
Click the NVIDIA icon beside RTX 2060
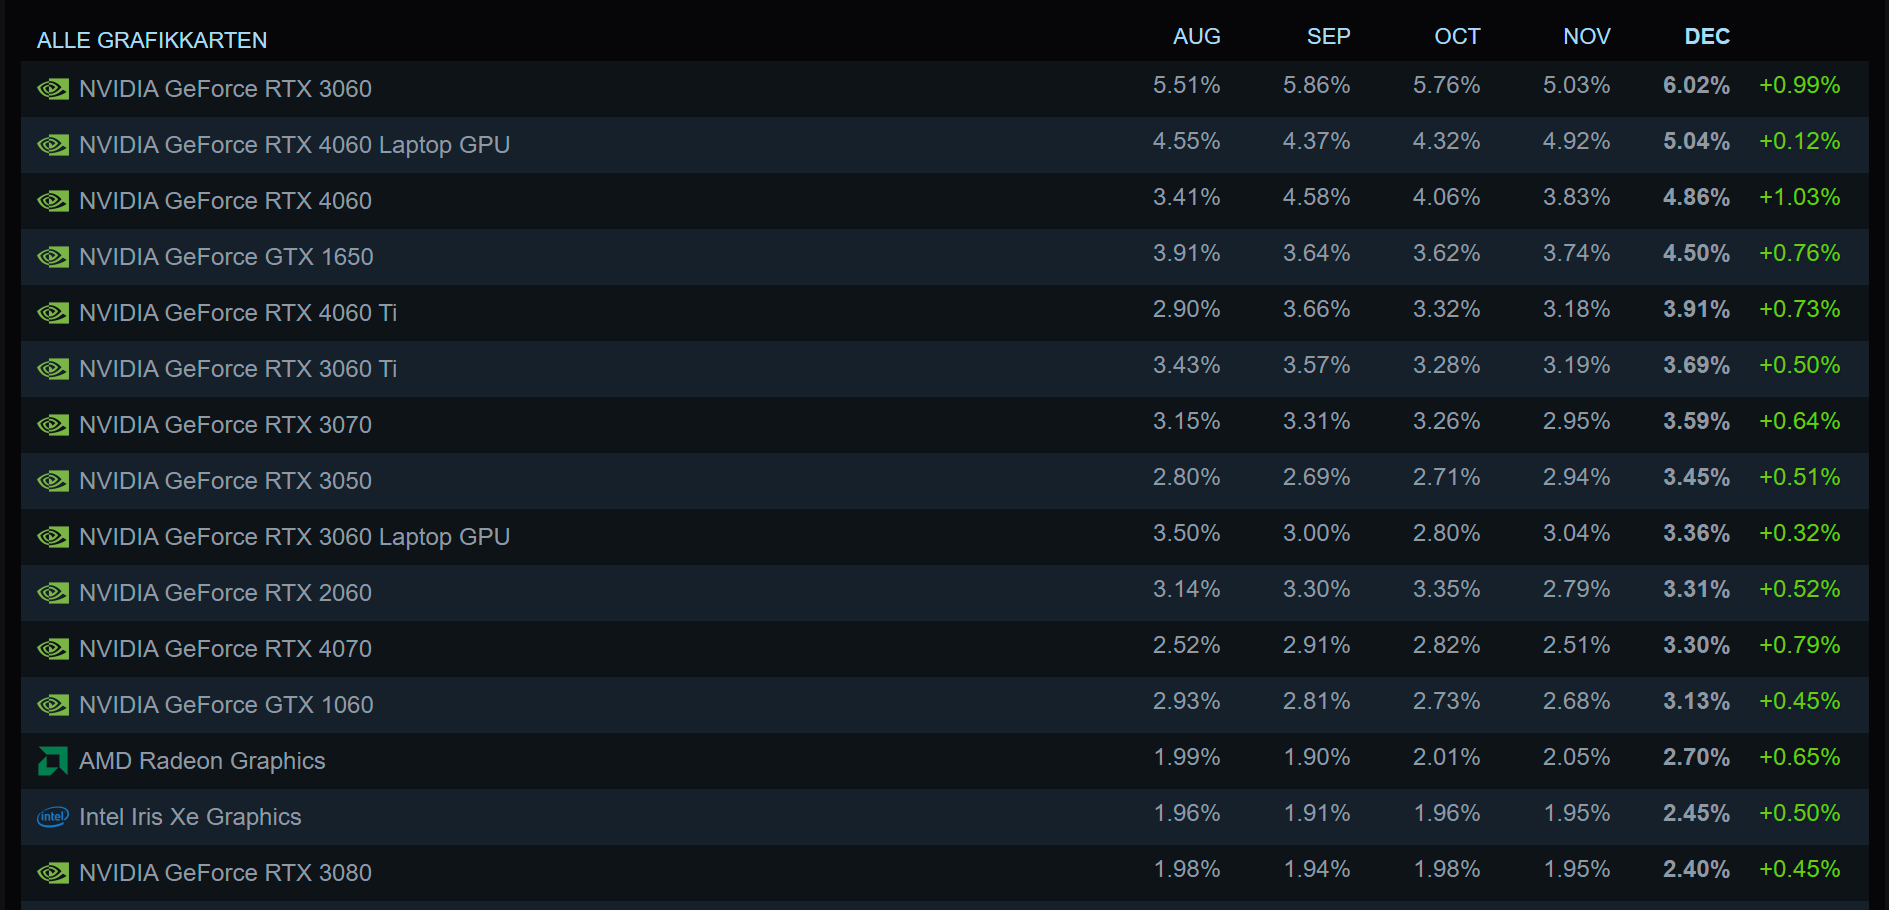53,593
